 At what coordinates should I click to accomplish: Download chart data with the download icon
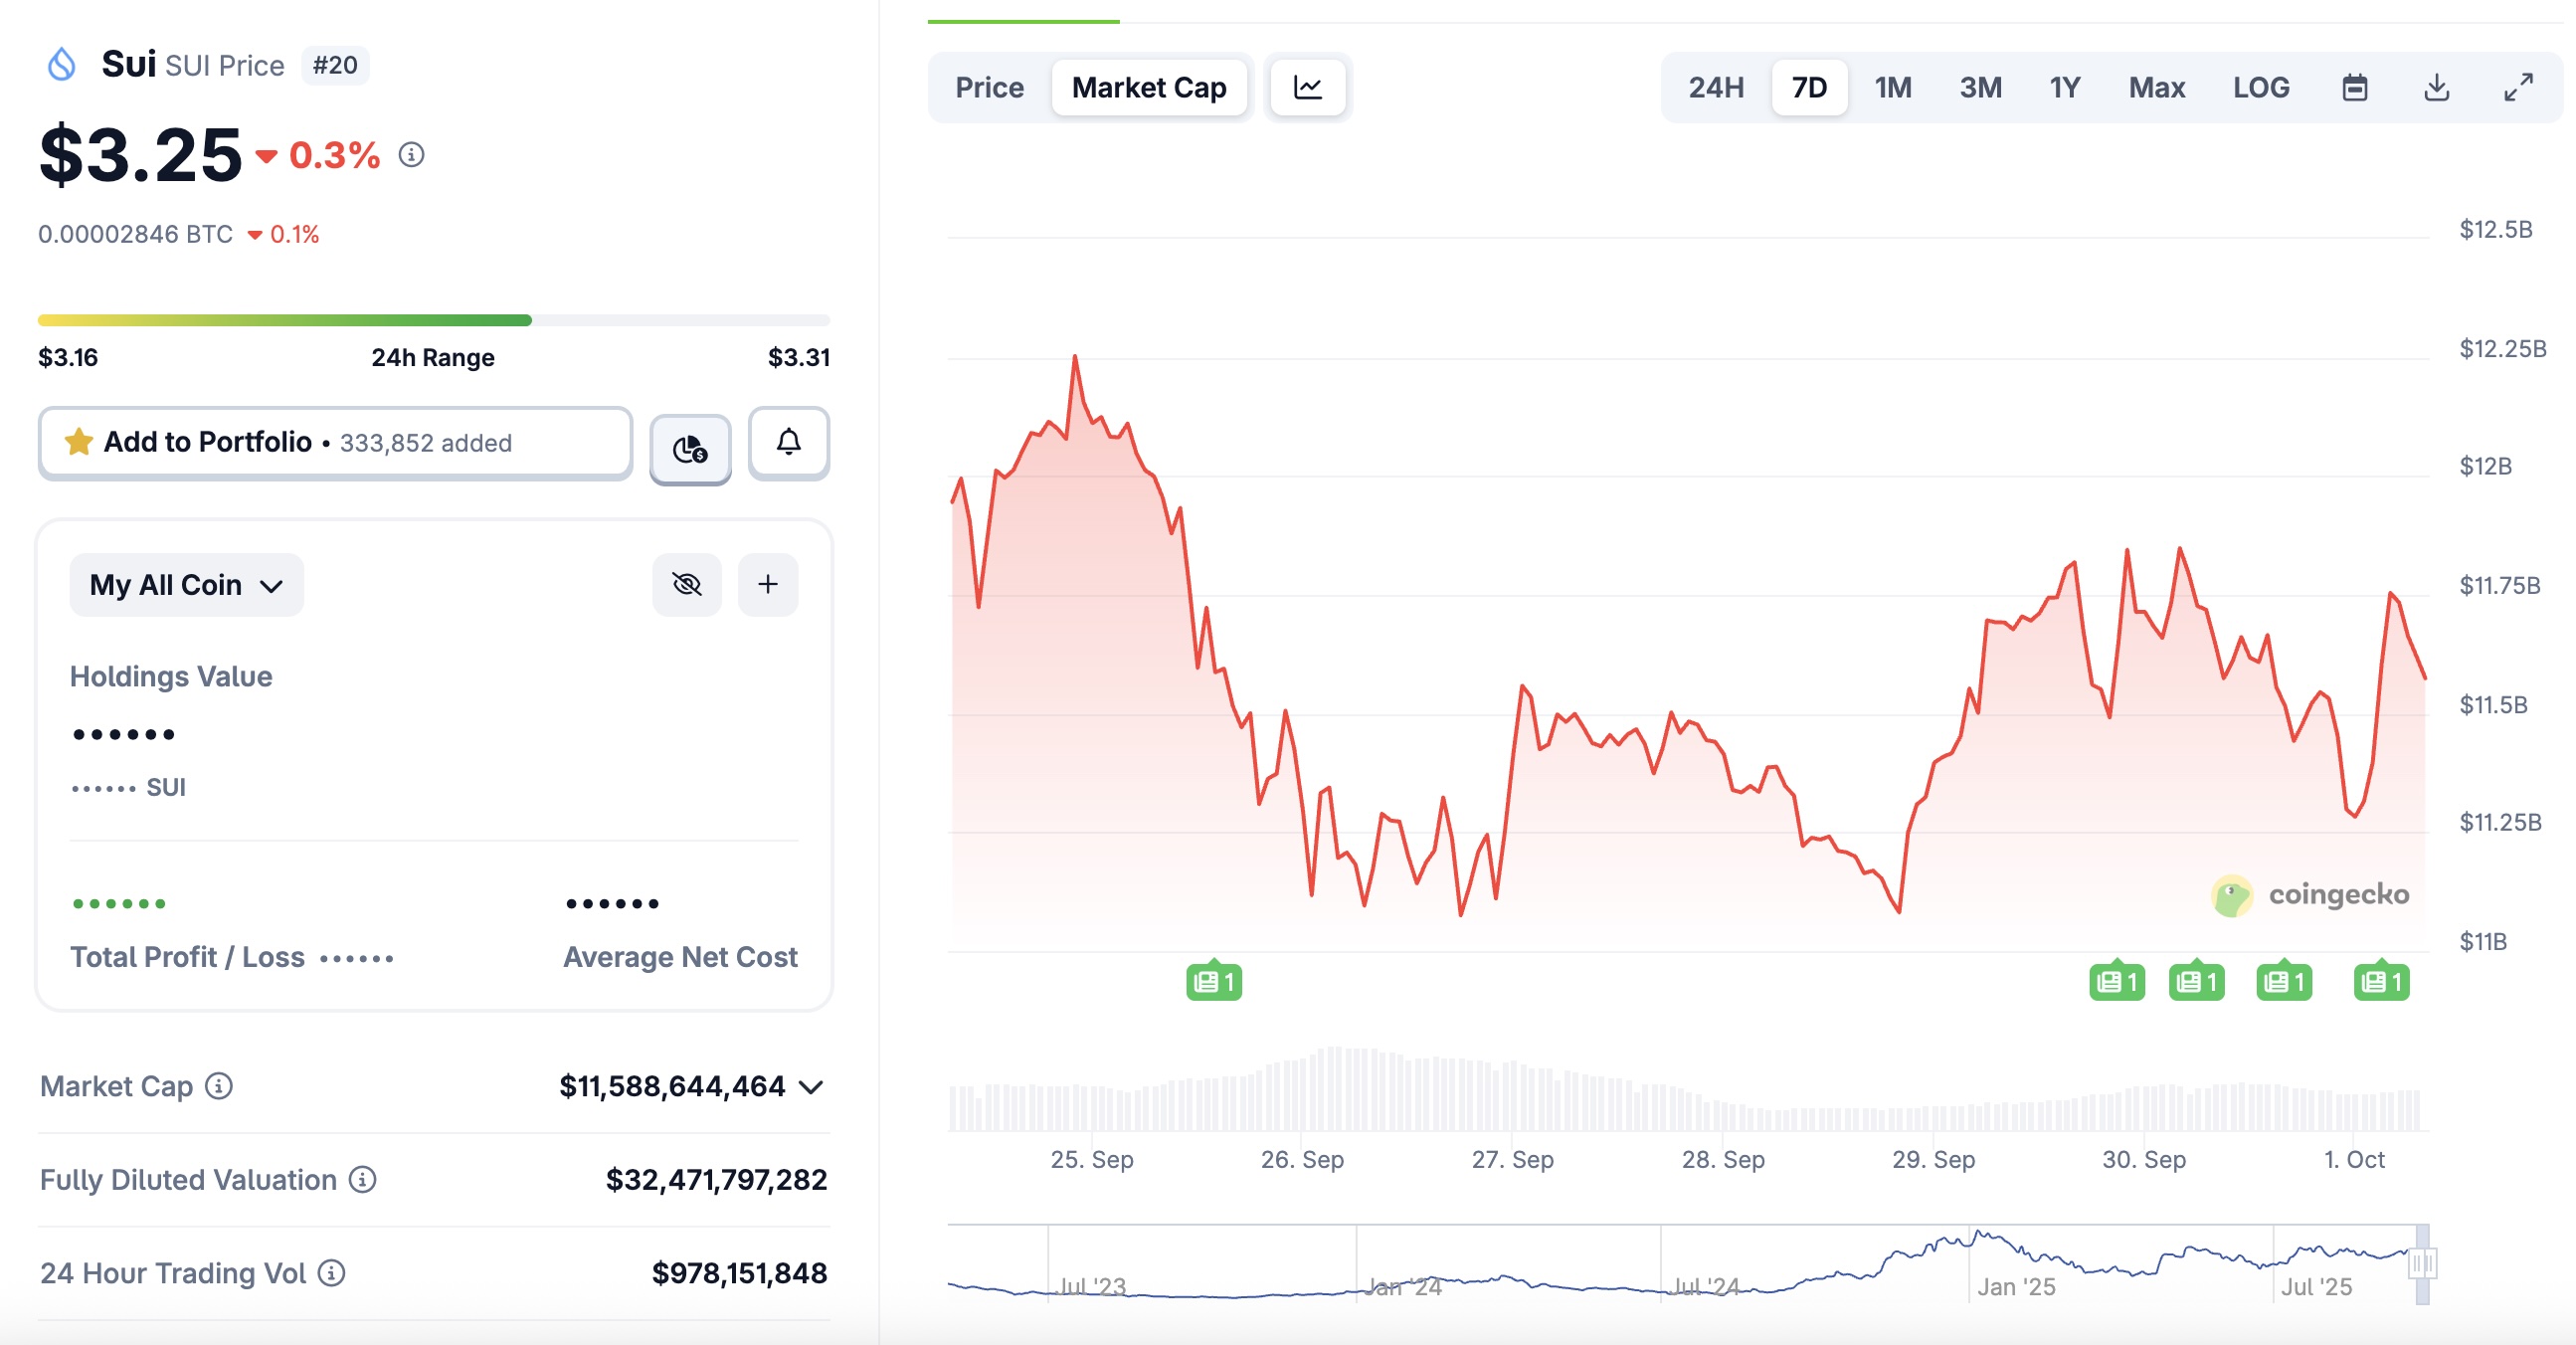coord(2436,88)
